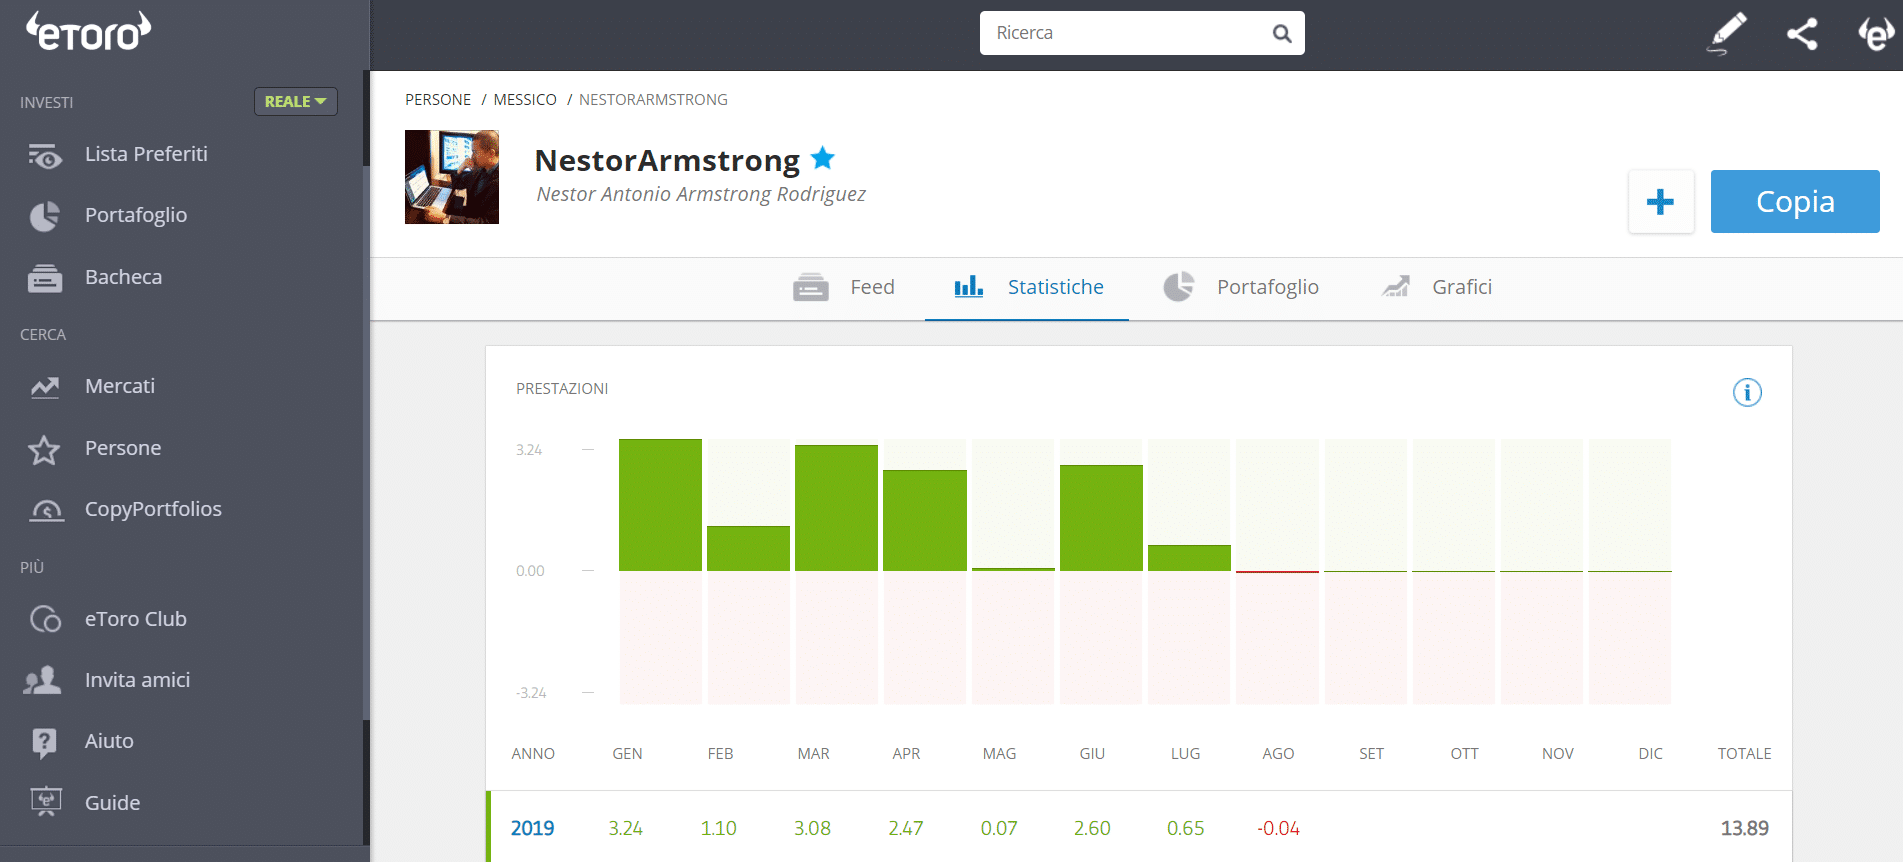Click the profile Portafoglio tab pie icon
This screenshot has height=862, width=1903.
[1179, 286]
